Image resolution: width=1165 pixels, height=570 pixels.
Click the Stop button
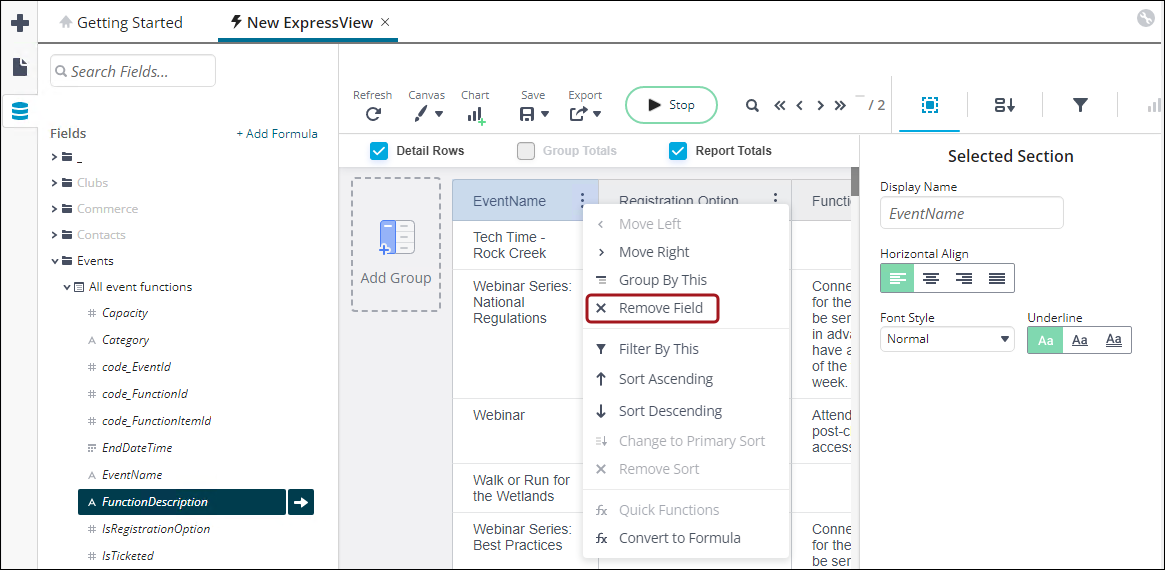click(672, 105)
